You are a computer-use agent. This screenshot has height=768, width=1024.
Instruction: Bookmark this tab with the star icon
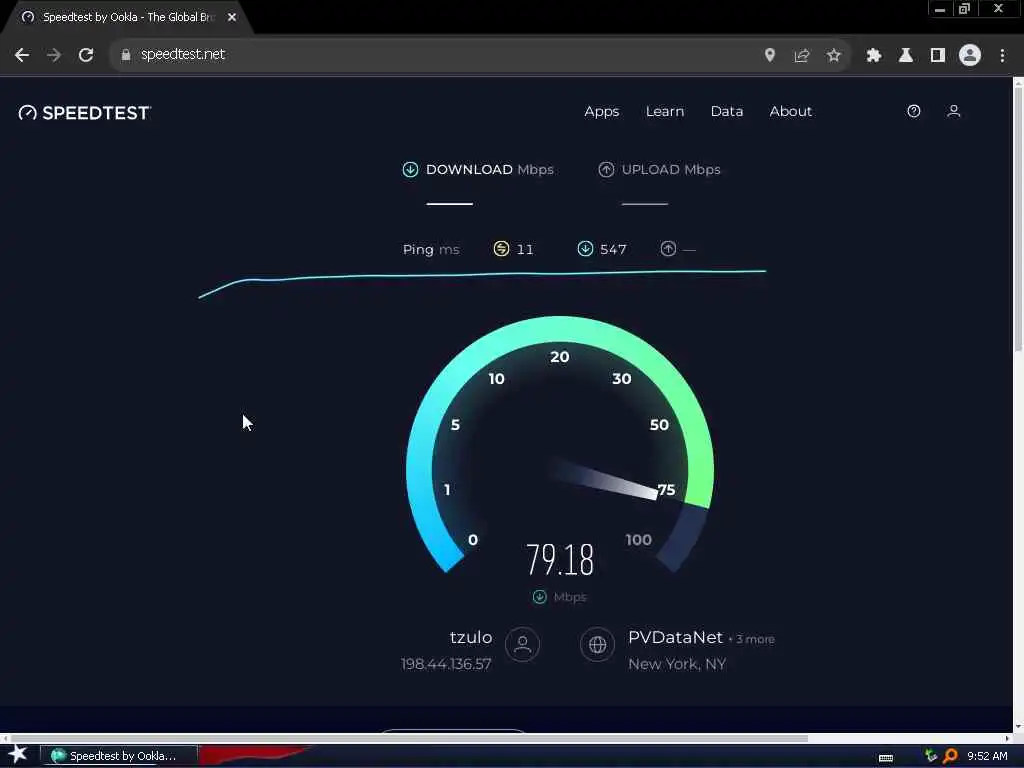pos(833,55)
